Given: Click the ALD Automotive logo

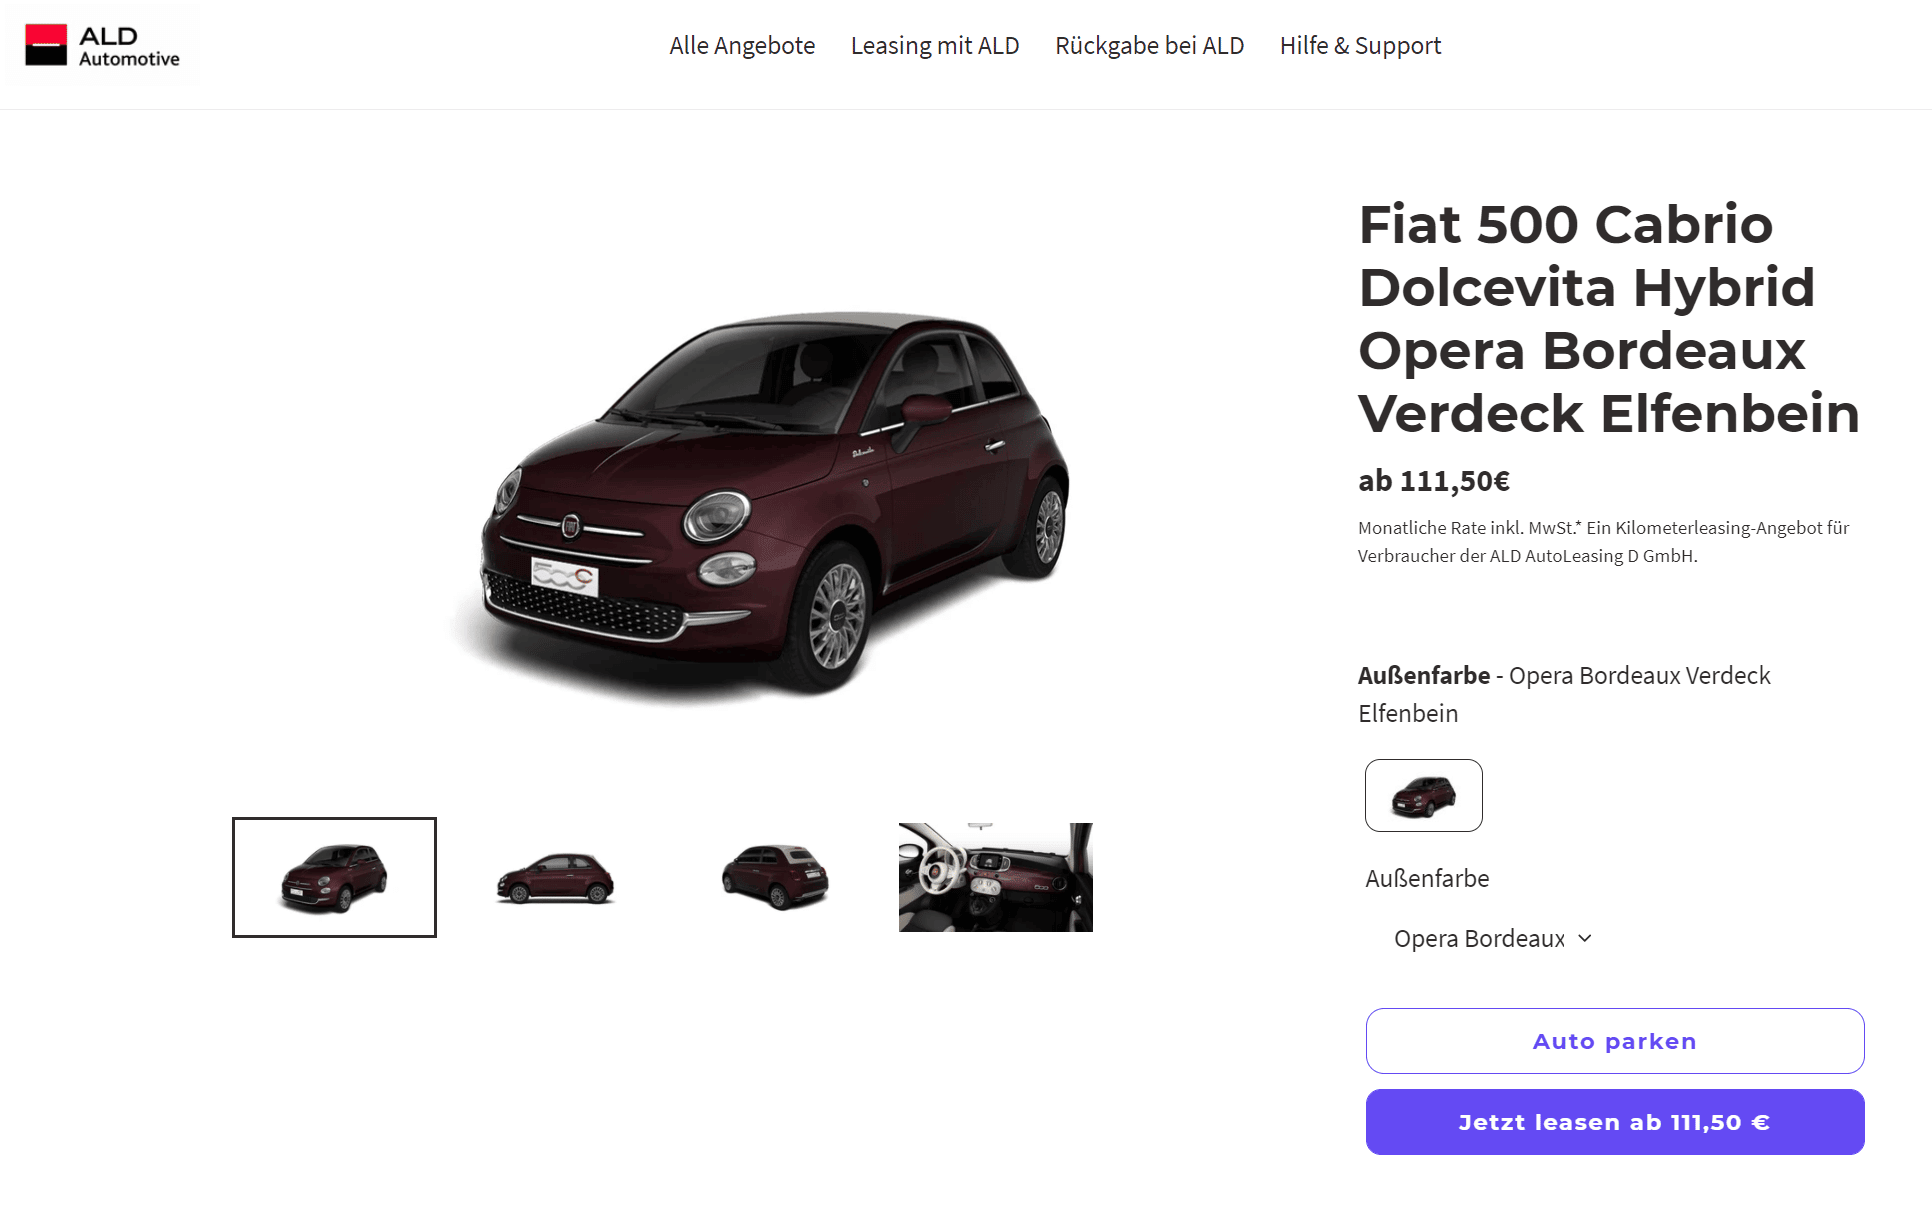Looking at the screenshot, I should (x=103, y=46).
